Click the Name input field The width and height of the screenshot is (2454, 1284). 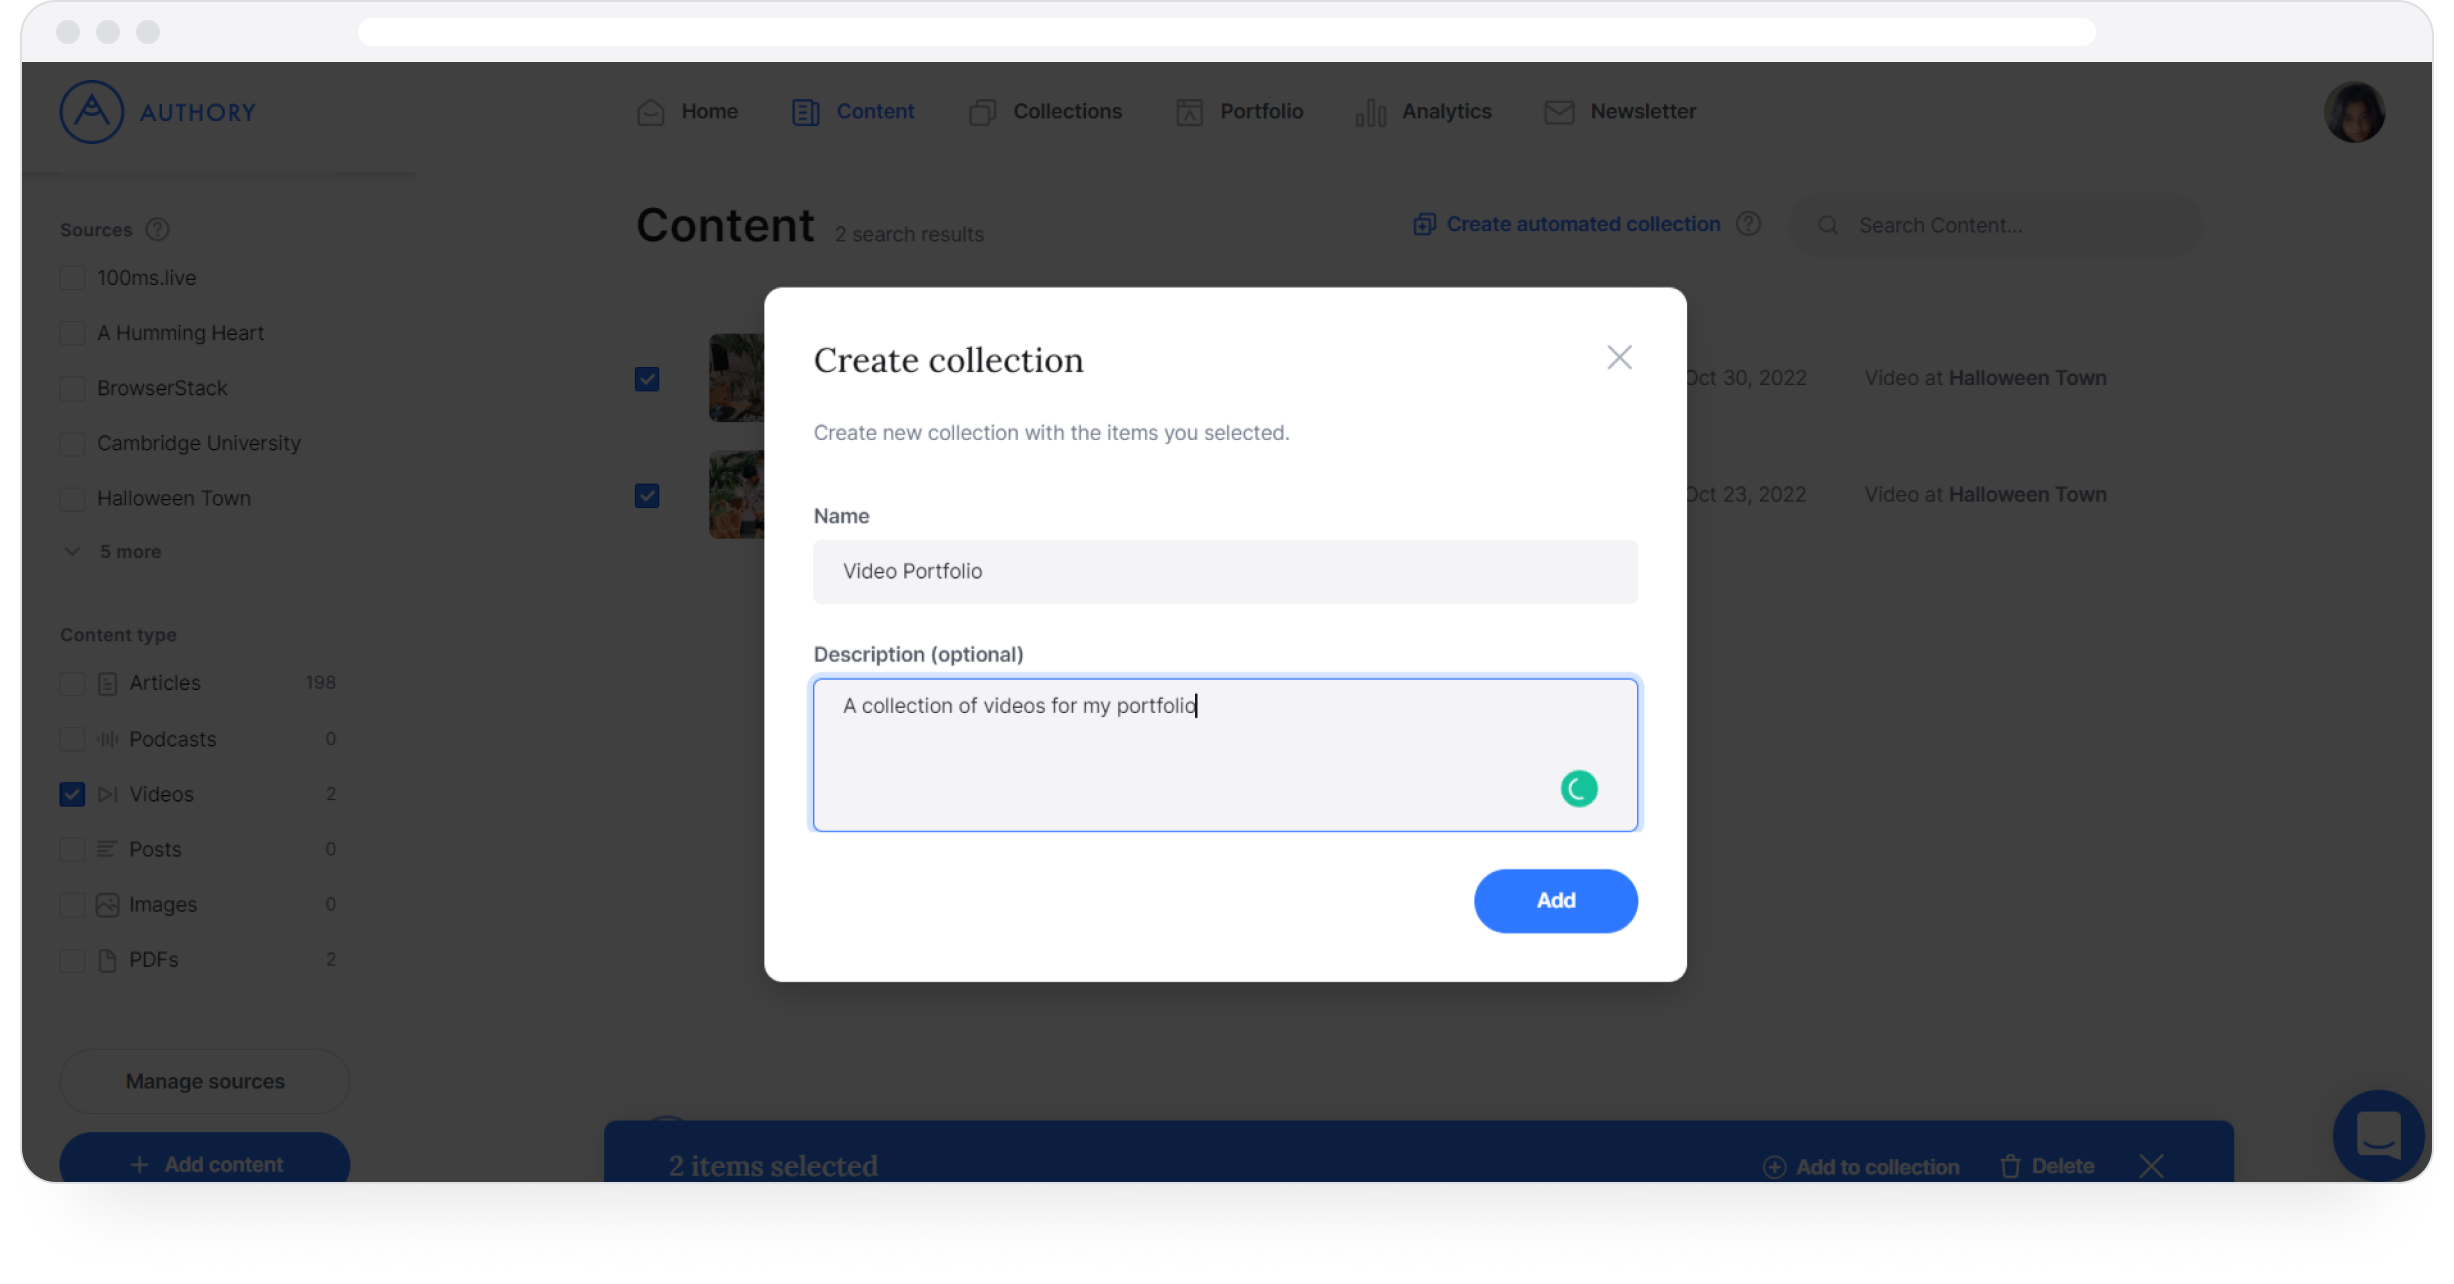(1225, 572)
